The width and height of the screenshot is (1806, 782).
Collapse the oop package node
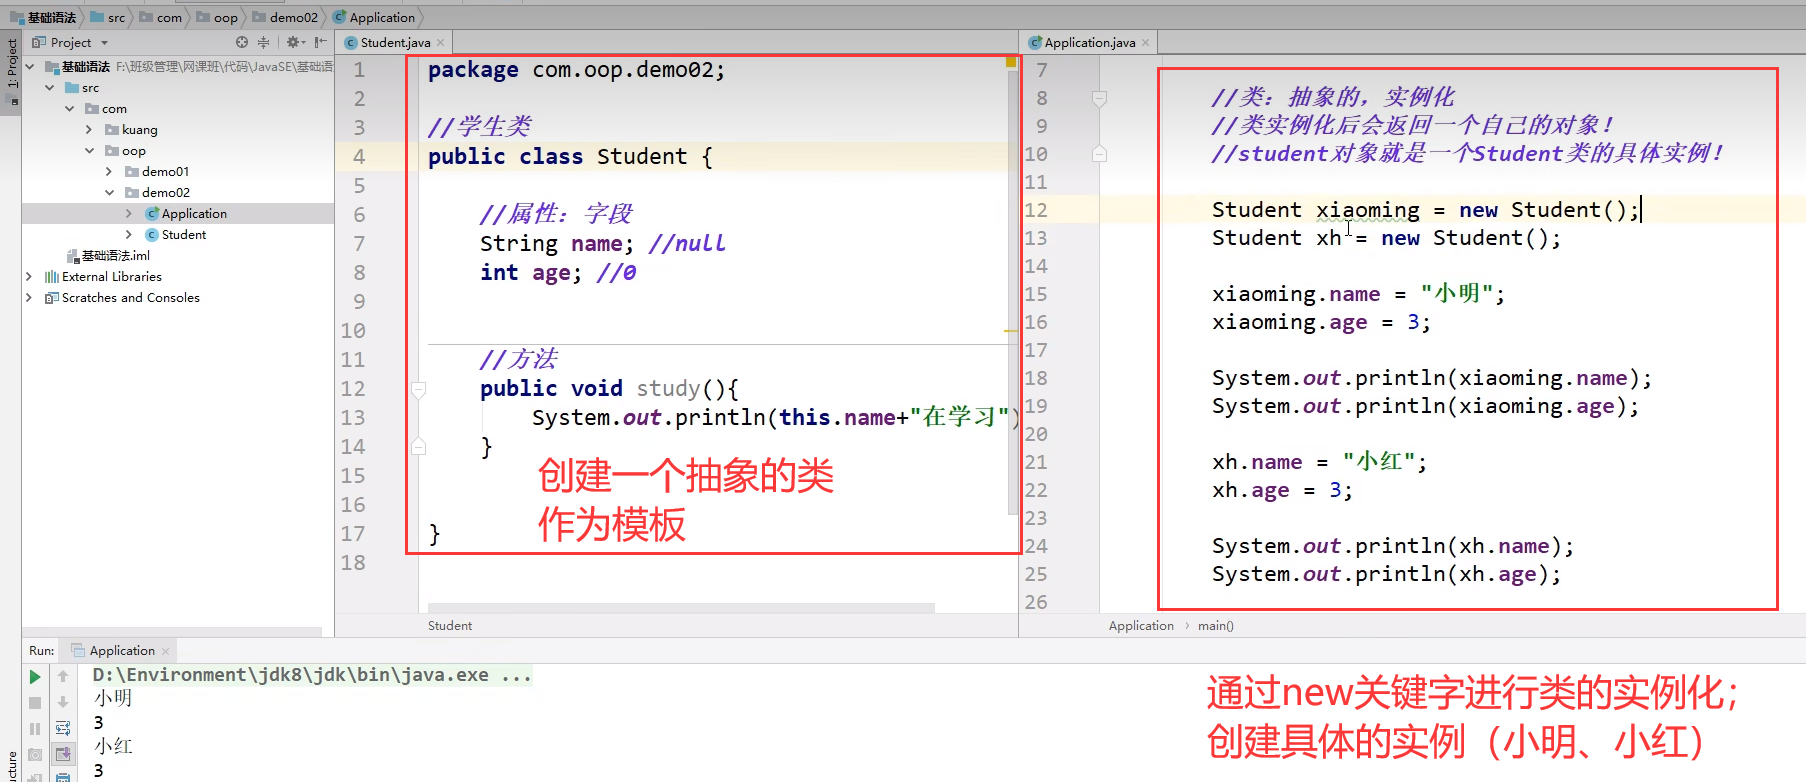point(90,151)
